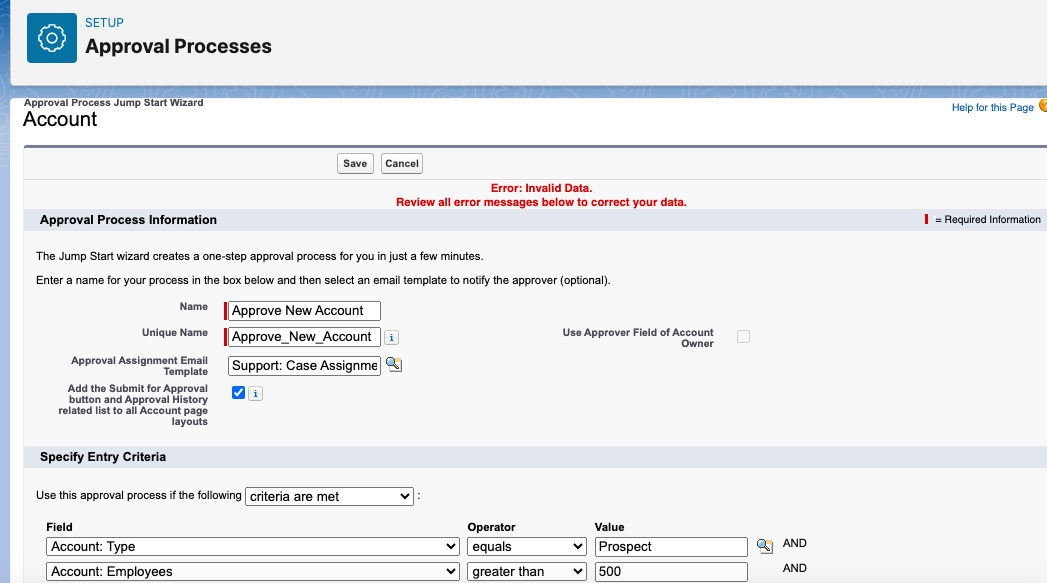Click the Value field containing Prospect
The height and width of the screenshot is (583, 1047).
pos(671,546)
